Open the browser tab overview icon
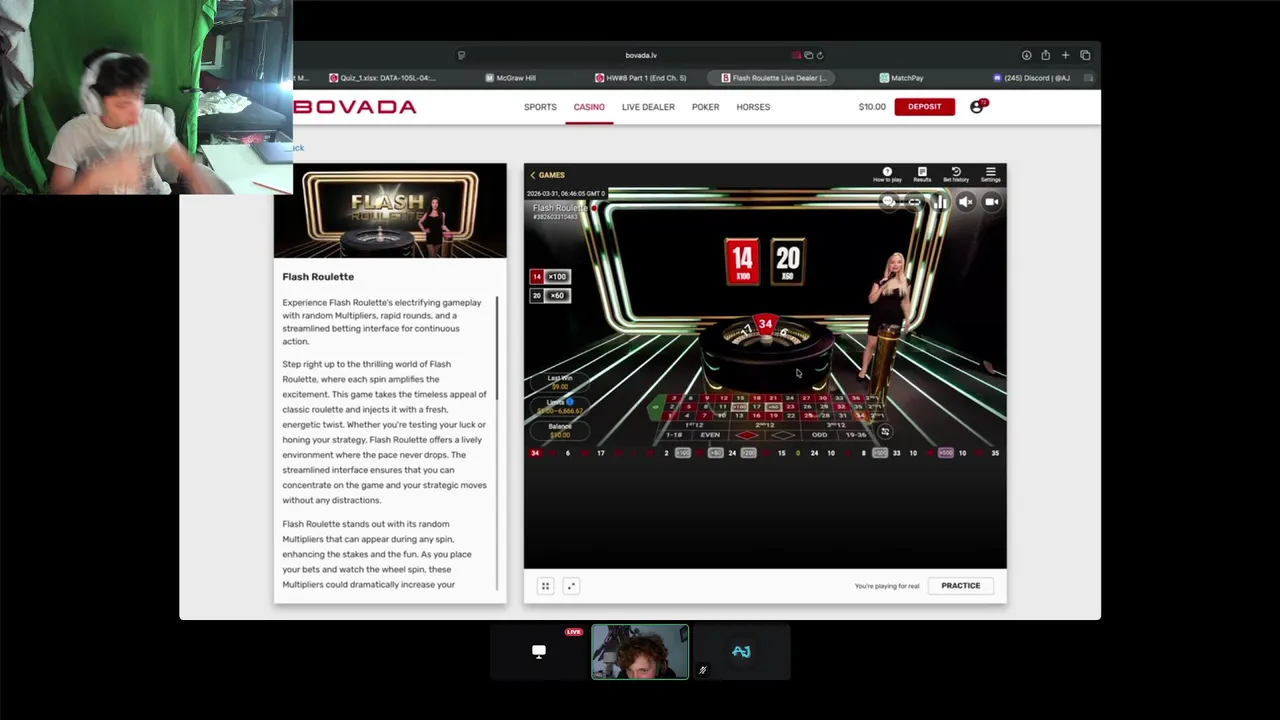Image resolution: width=1280 pixels, height=720 pixels. click(x=1085, y=55)
